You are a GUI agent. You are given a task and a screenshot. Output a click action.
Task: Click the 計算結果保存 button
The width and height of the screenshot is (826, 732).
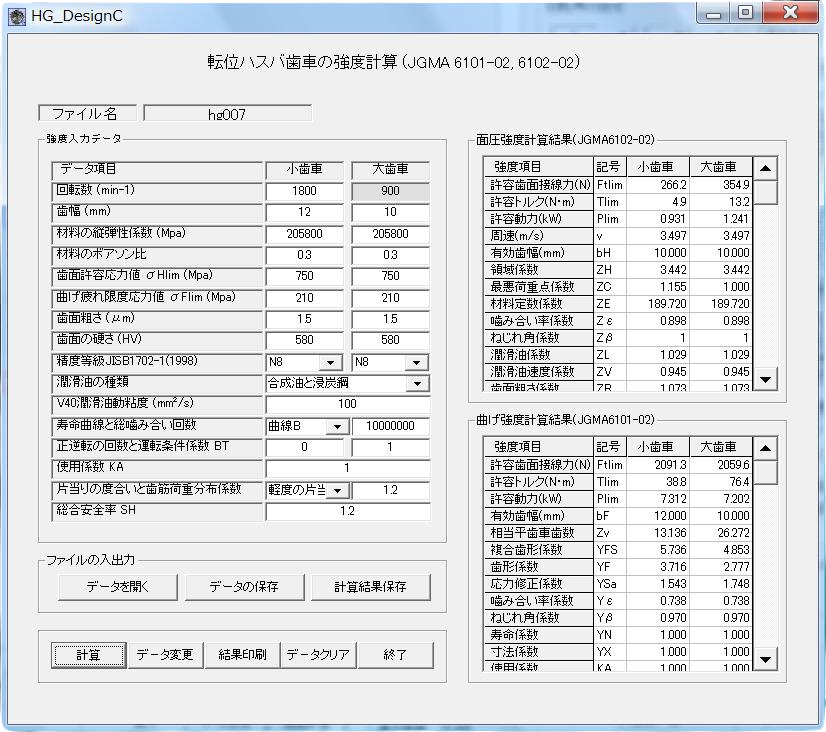370,586
